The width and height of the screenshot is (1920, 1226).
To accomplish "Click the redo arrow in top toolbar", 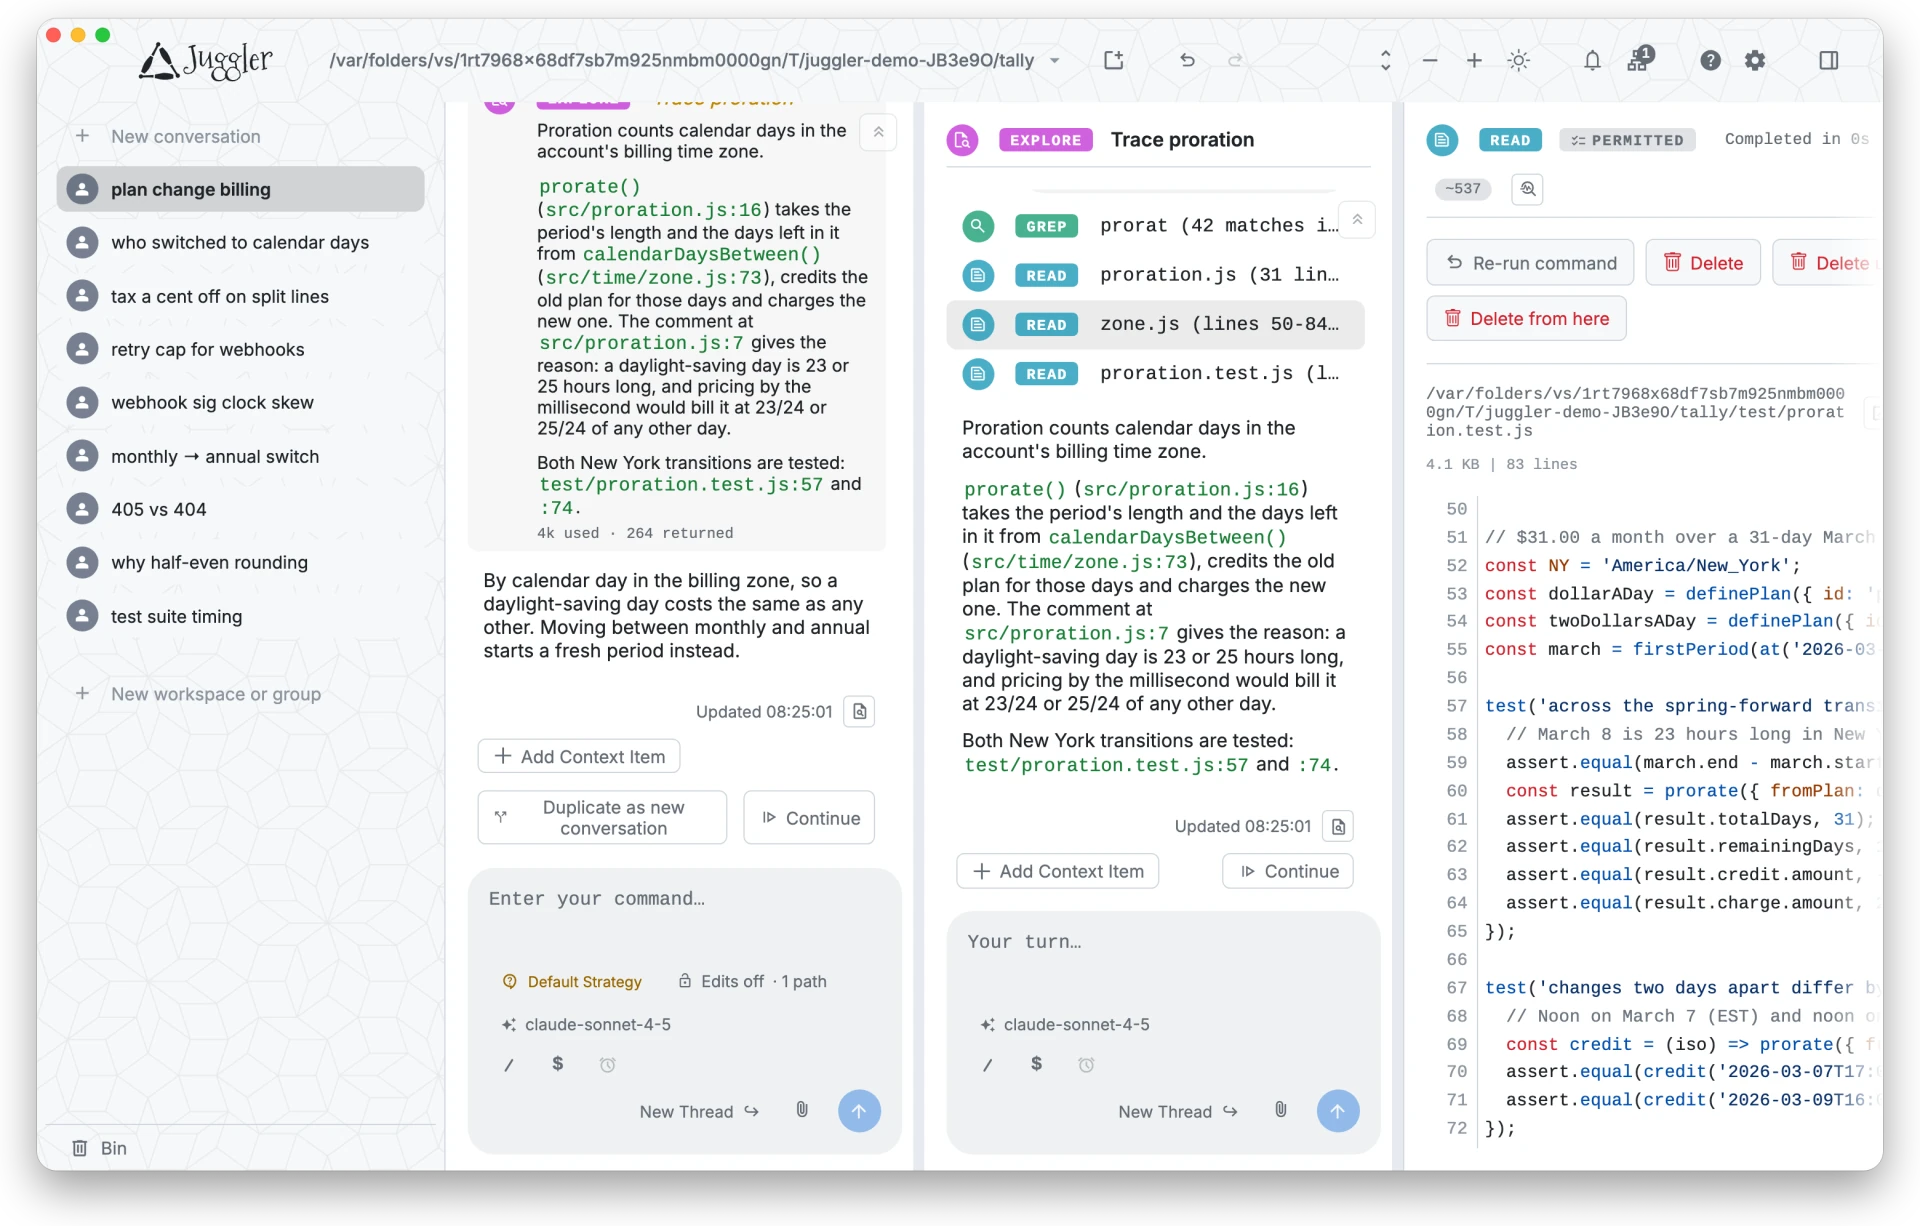I will point(1235,60).
